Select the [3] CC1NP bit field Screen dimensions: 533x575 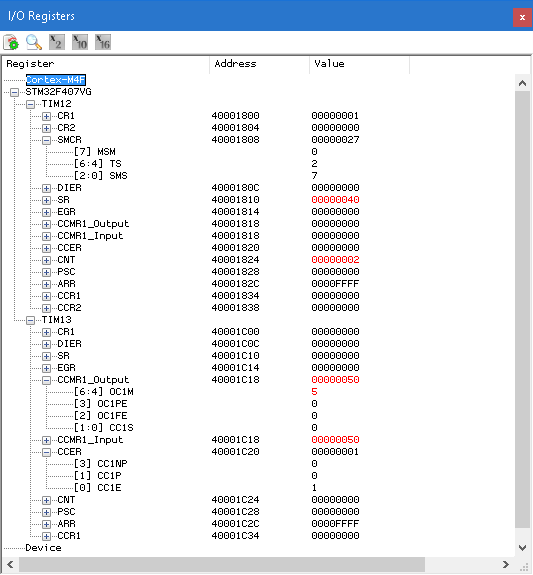101,464
